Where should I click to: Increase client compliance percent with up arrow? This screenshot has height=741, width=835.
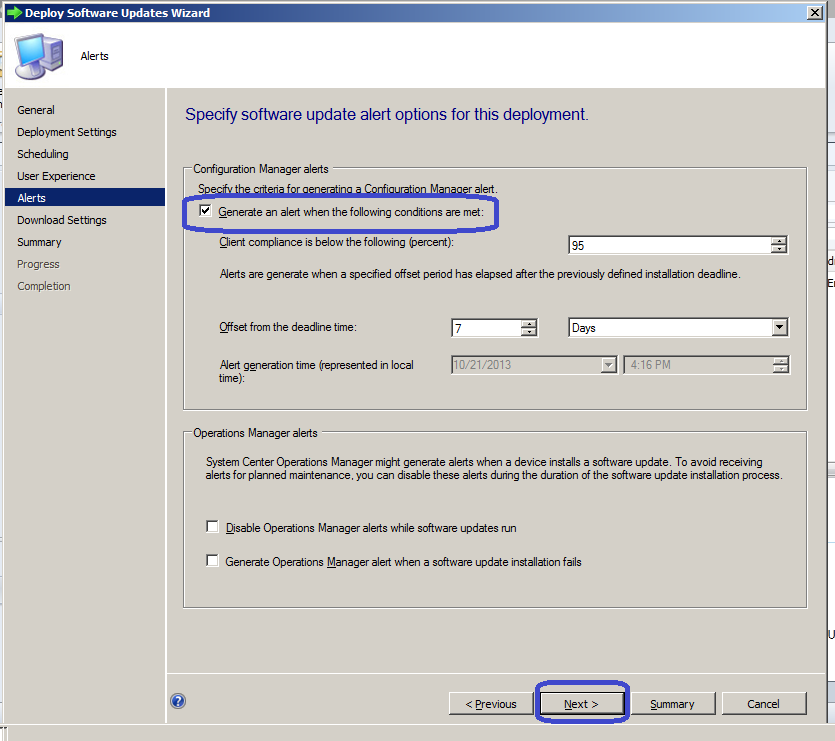click(779, 241)
